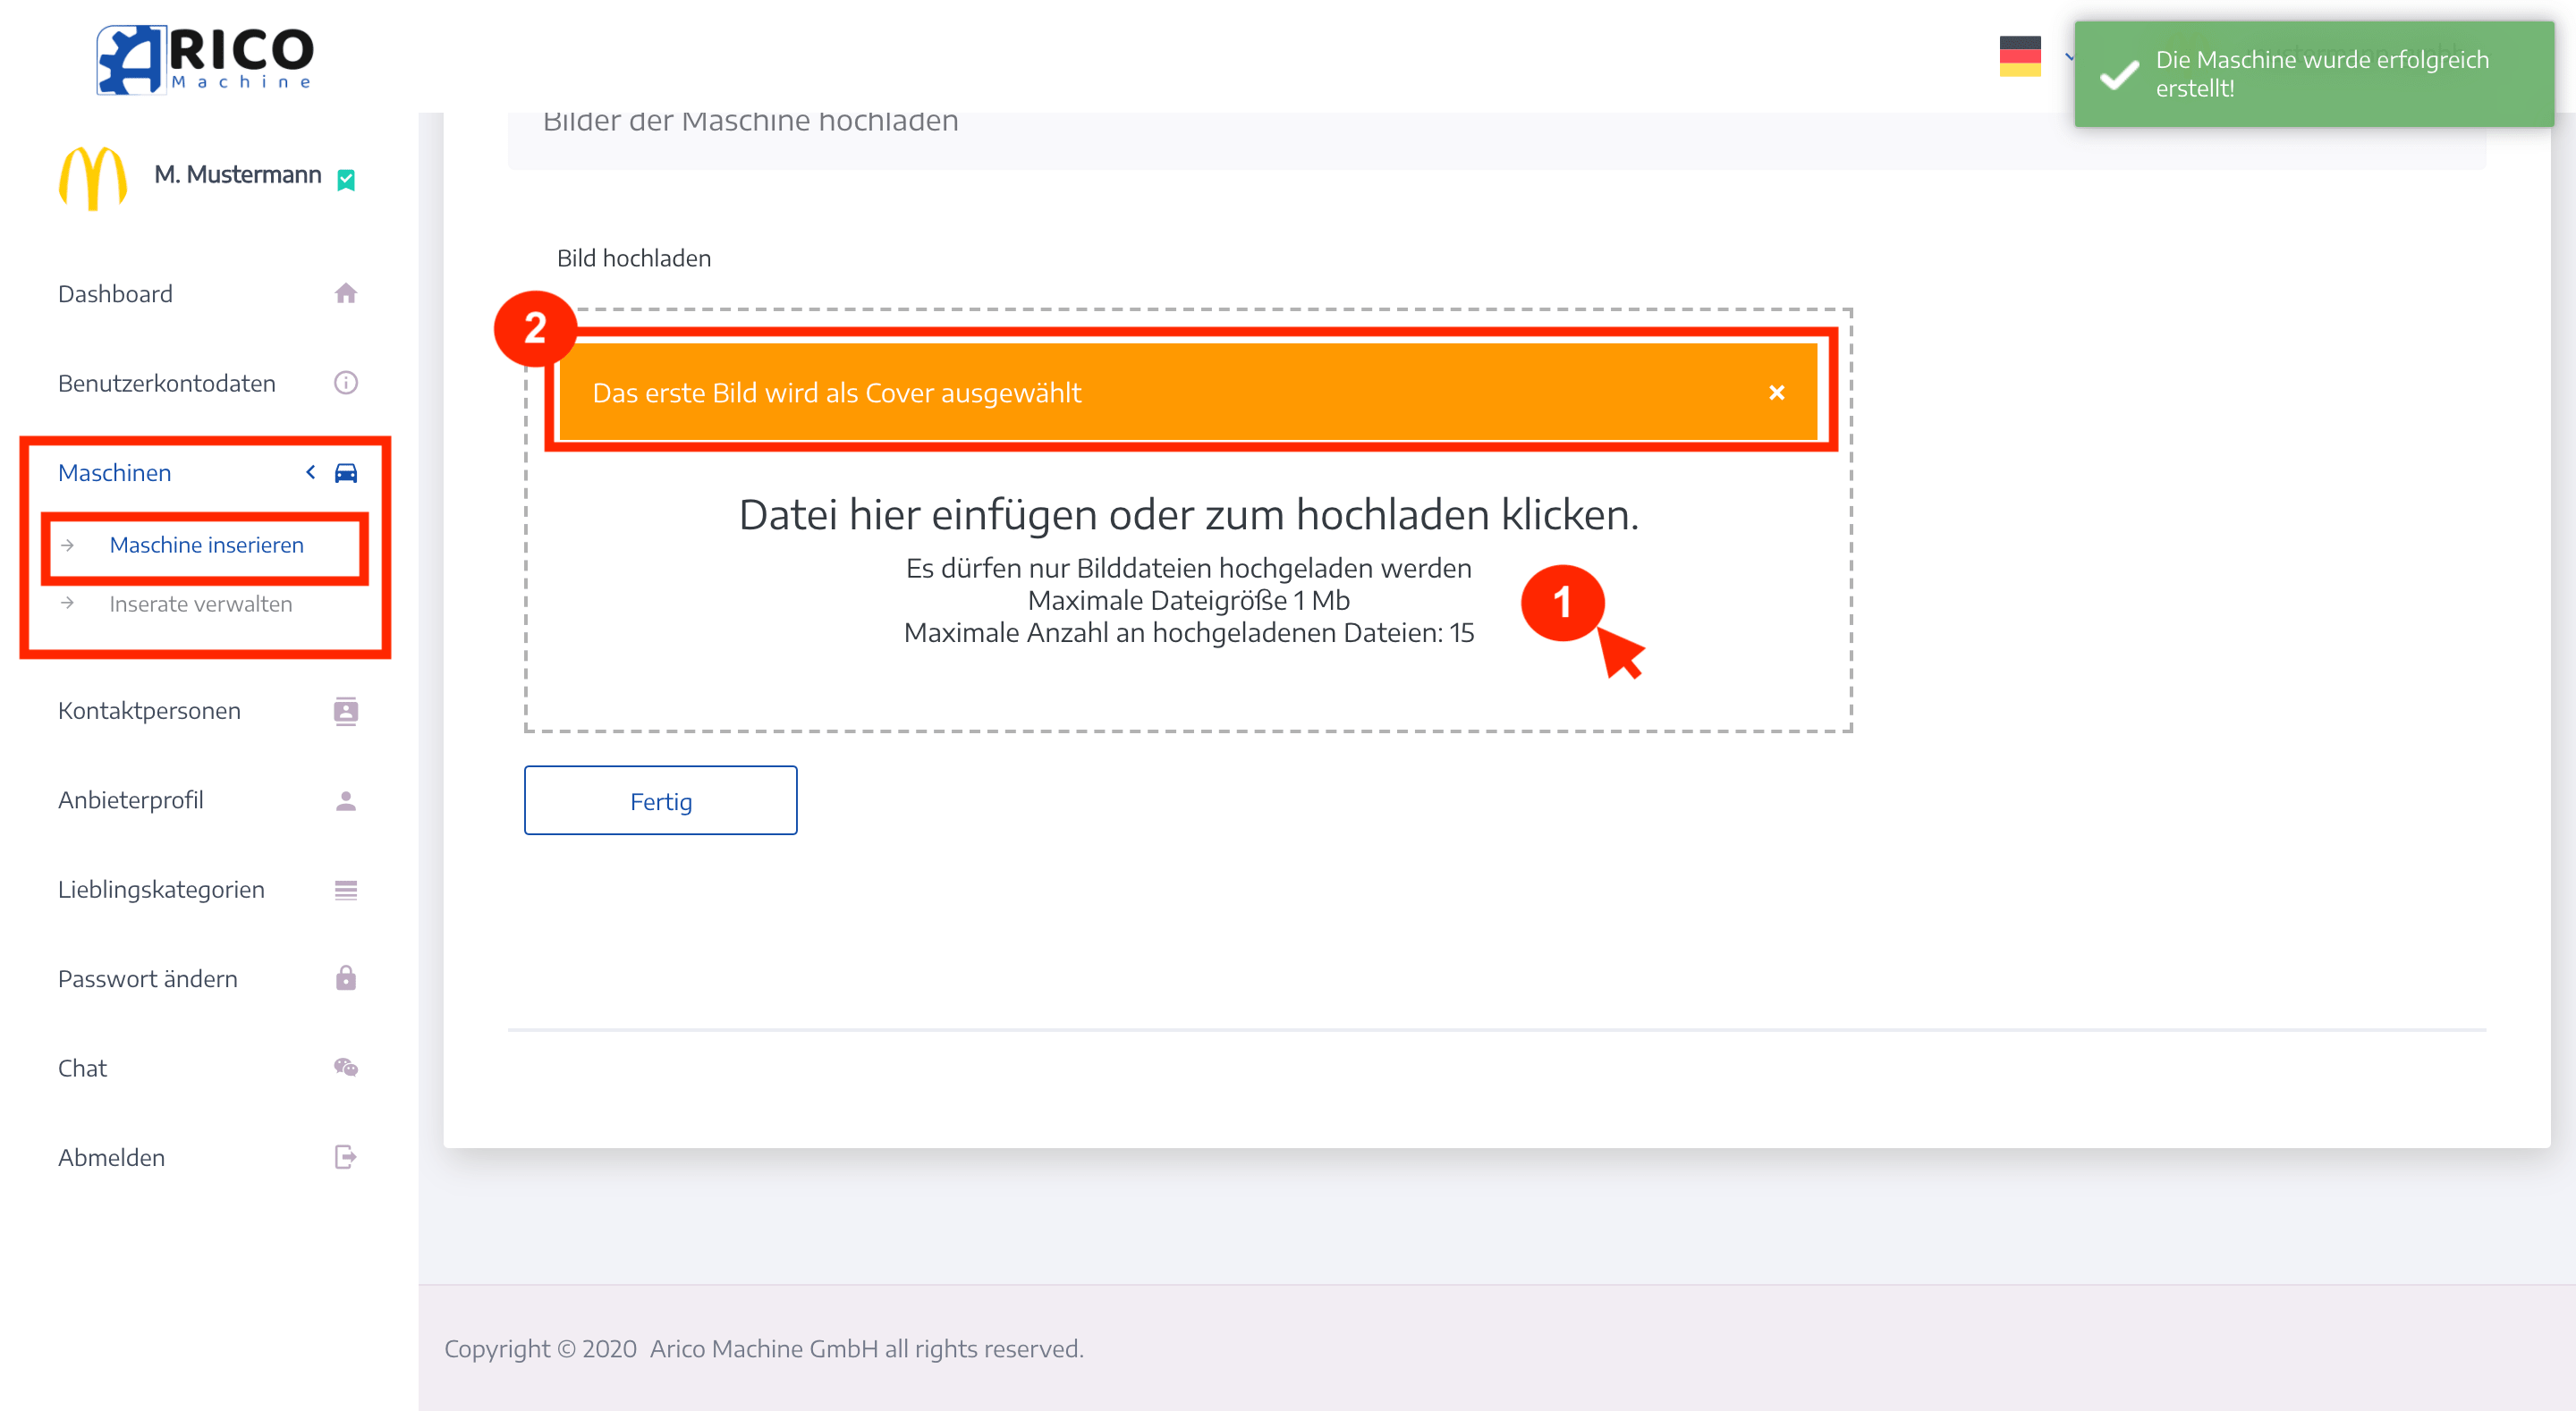Select Inserate verwalten from sidebar
Screen dimensions: 2576x1411
tap(199, 604)
